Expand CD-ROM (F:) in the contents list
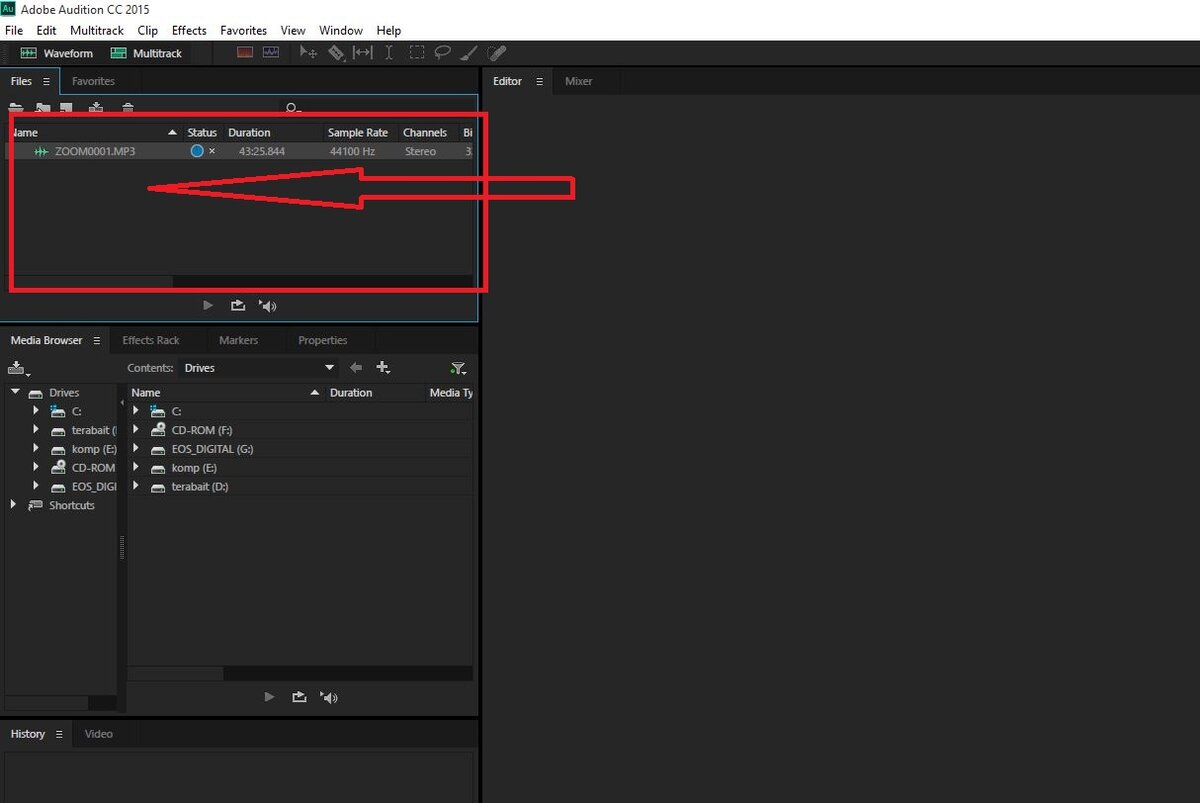This screenshot has width=1200, height=803. (x=136, y=430)
